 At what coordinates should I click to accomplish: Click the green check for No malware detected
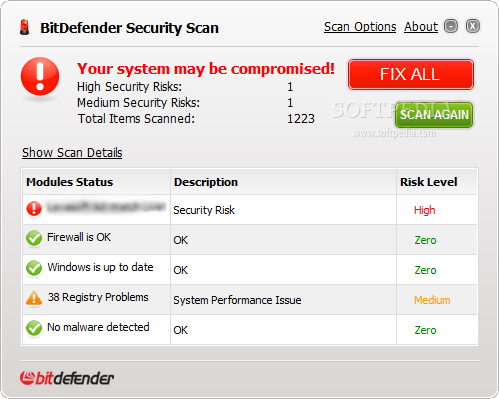coord(34,328)
